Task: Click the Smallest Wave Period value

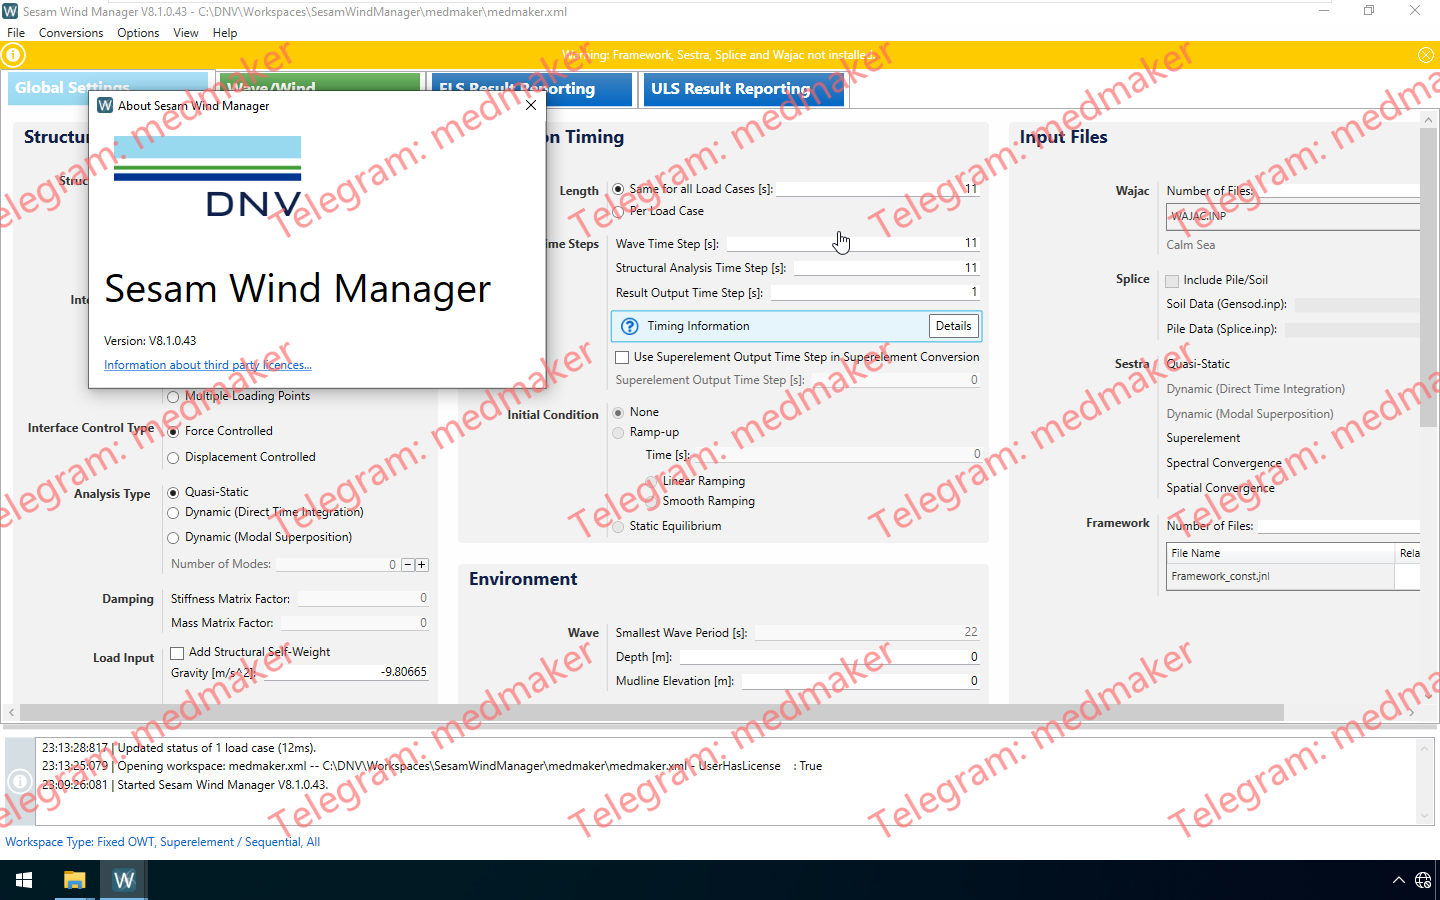Action: click(866, 632)
